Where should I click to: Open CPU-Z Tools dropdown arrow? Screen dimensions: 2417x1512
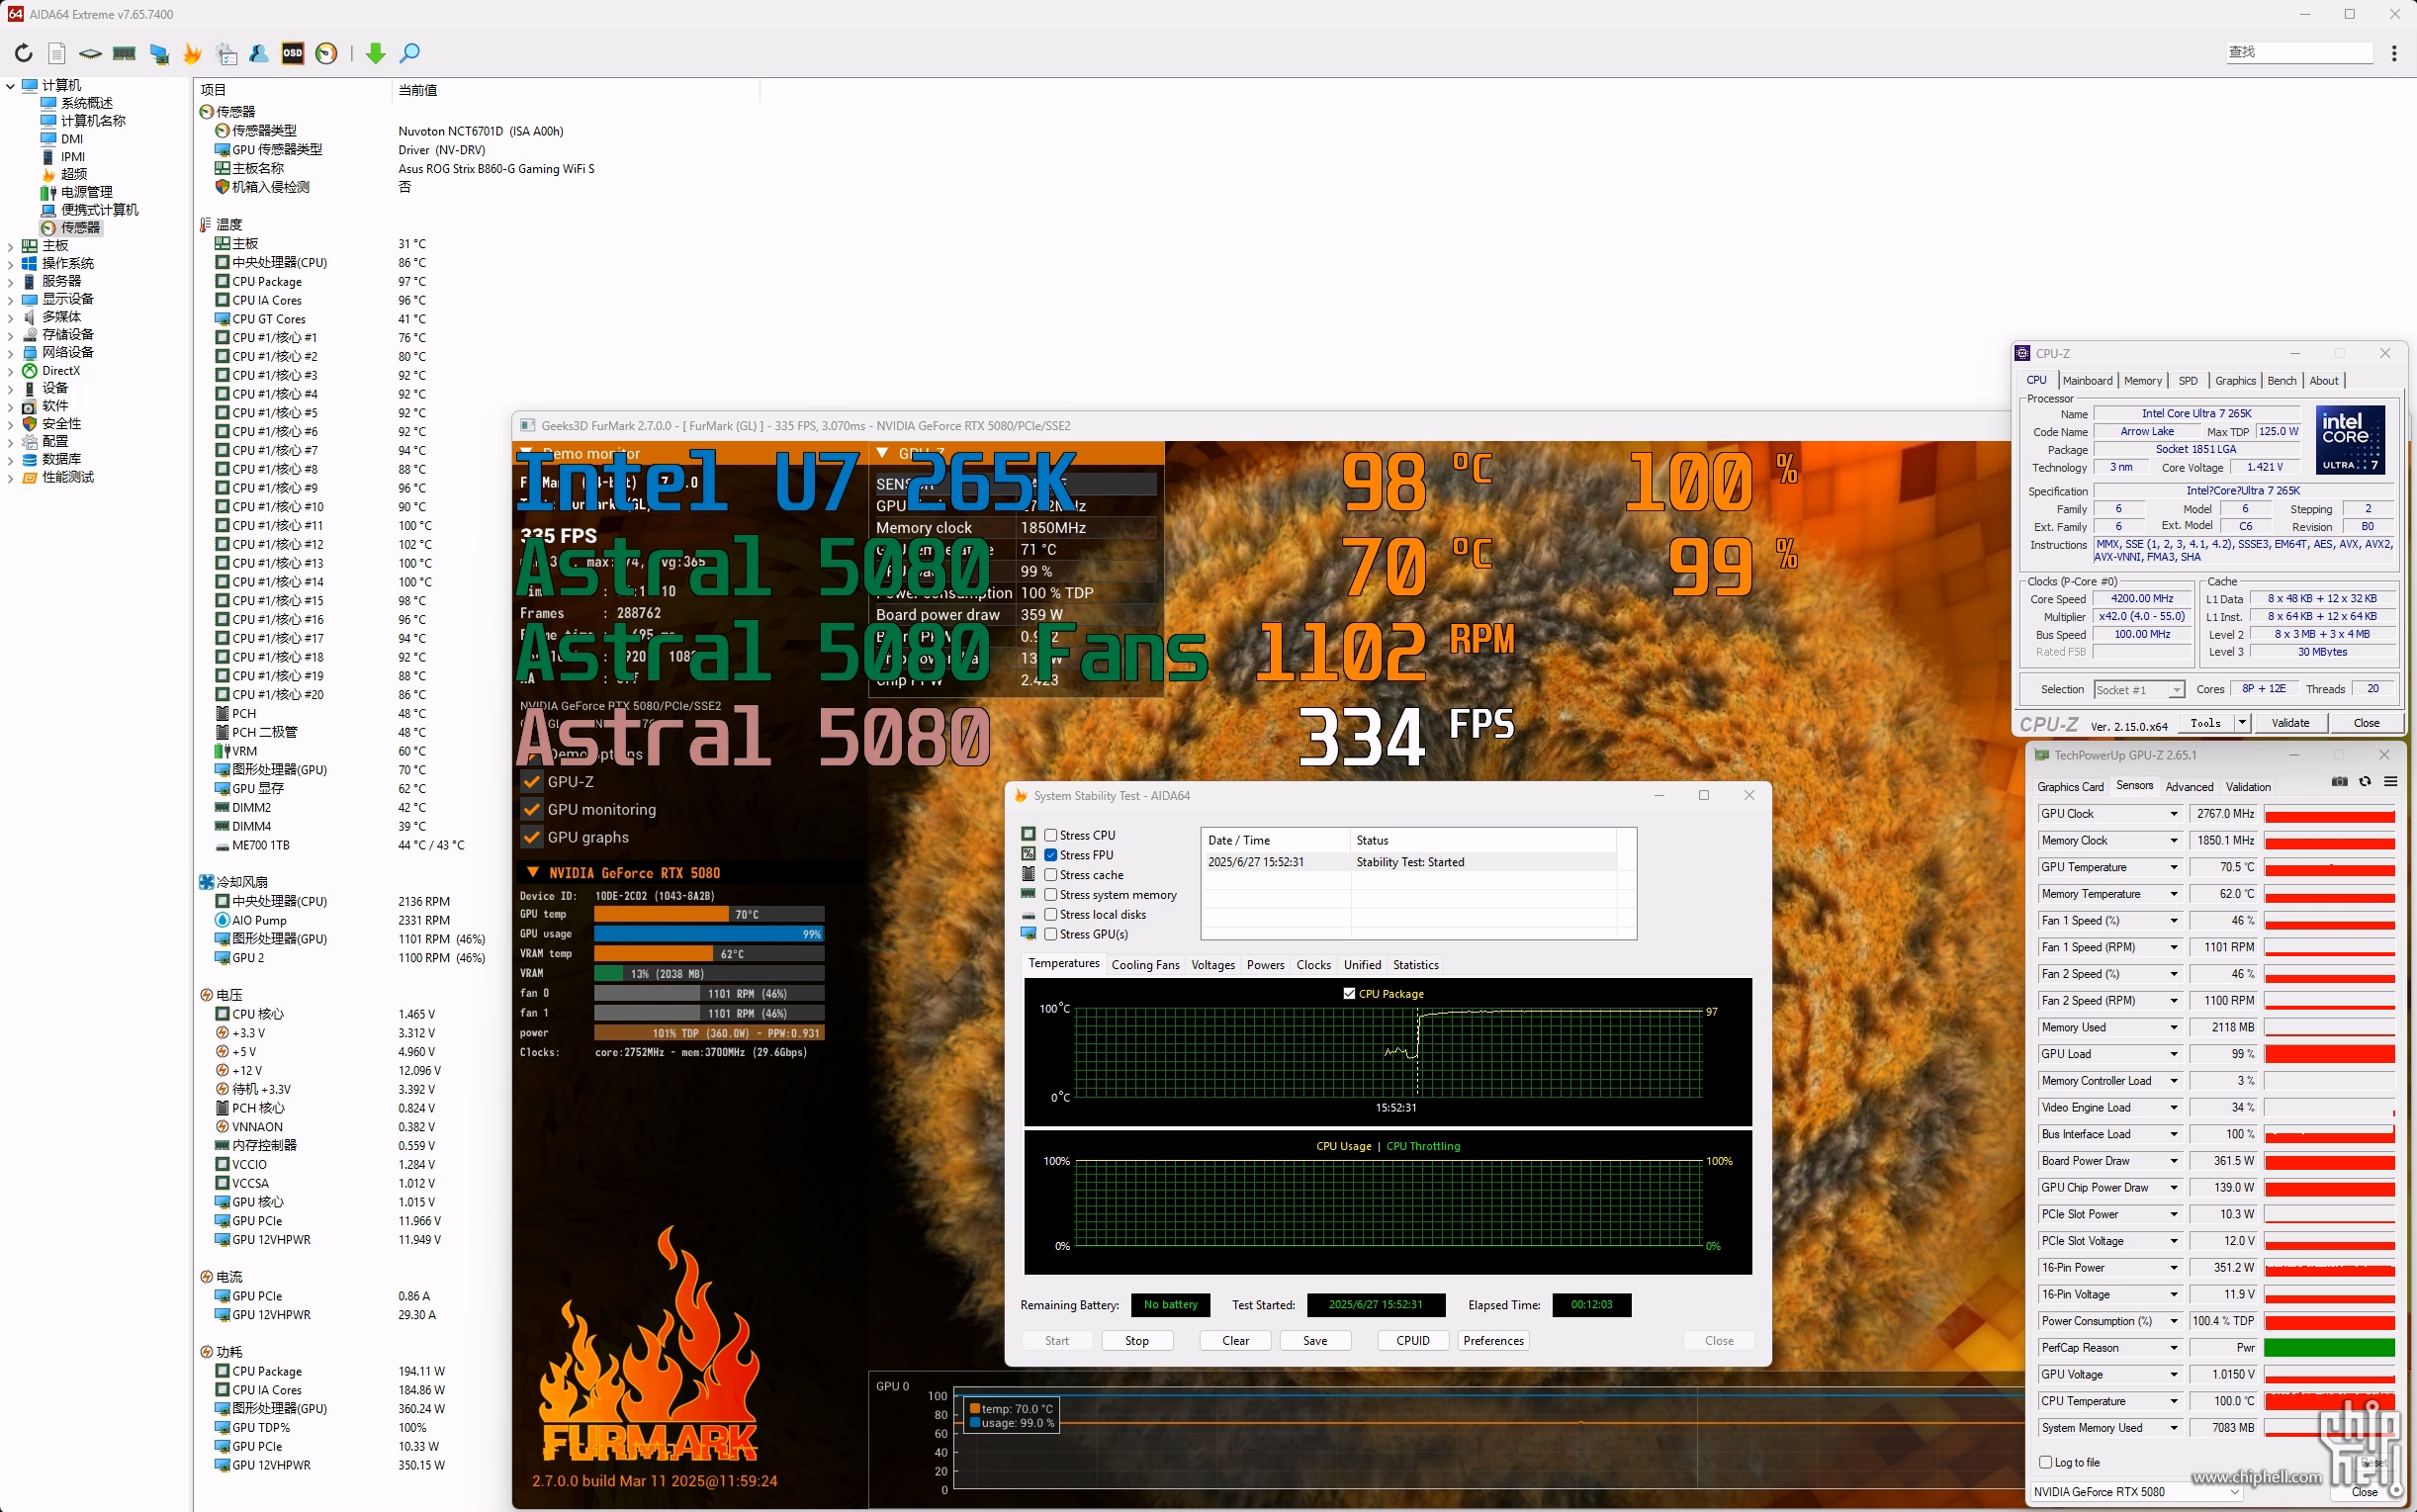click(x=2242, y=722)
